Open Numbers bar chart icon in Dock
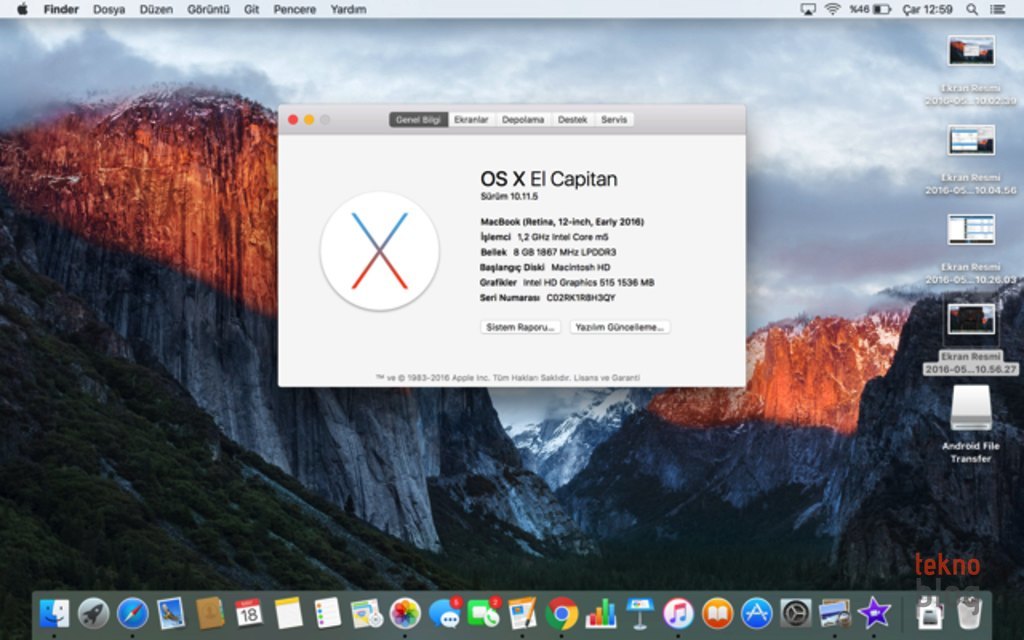The height and width of the screenshot is (640, 1024). [601, 613]
